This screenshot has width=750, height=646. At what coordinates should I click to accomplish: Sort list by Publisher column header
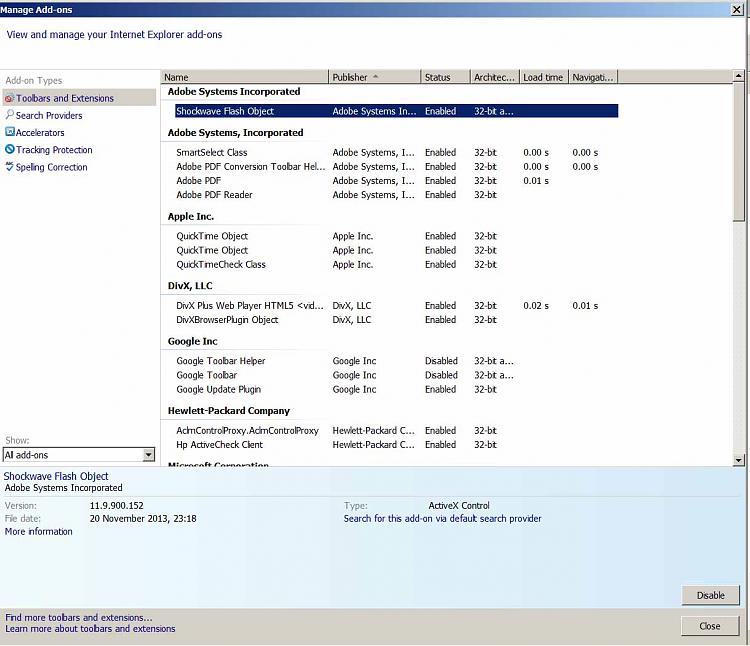(375, 77)
